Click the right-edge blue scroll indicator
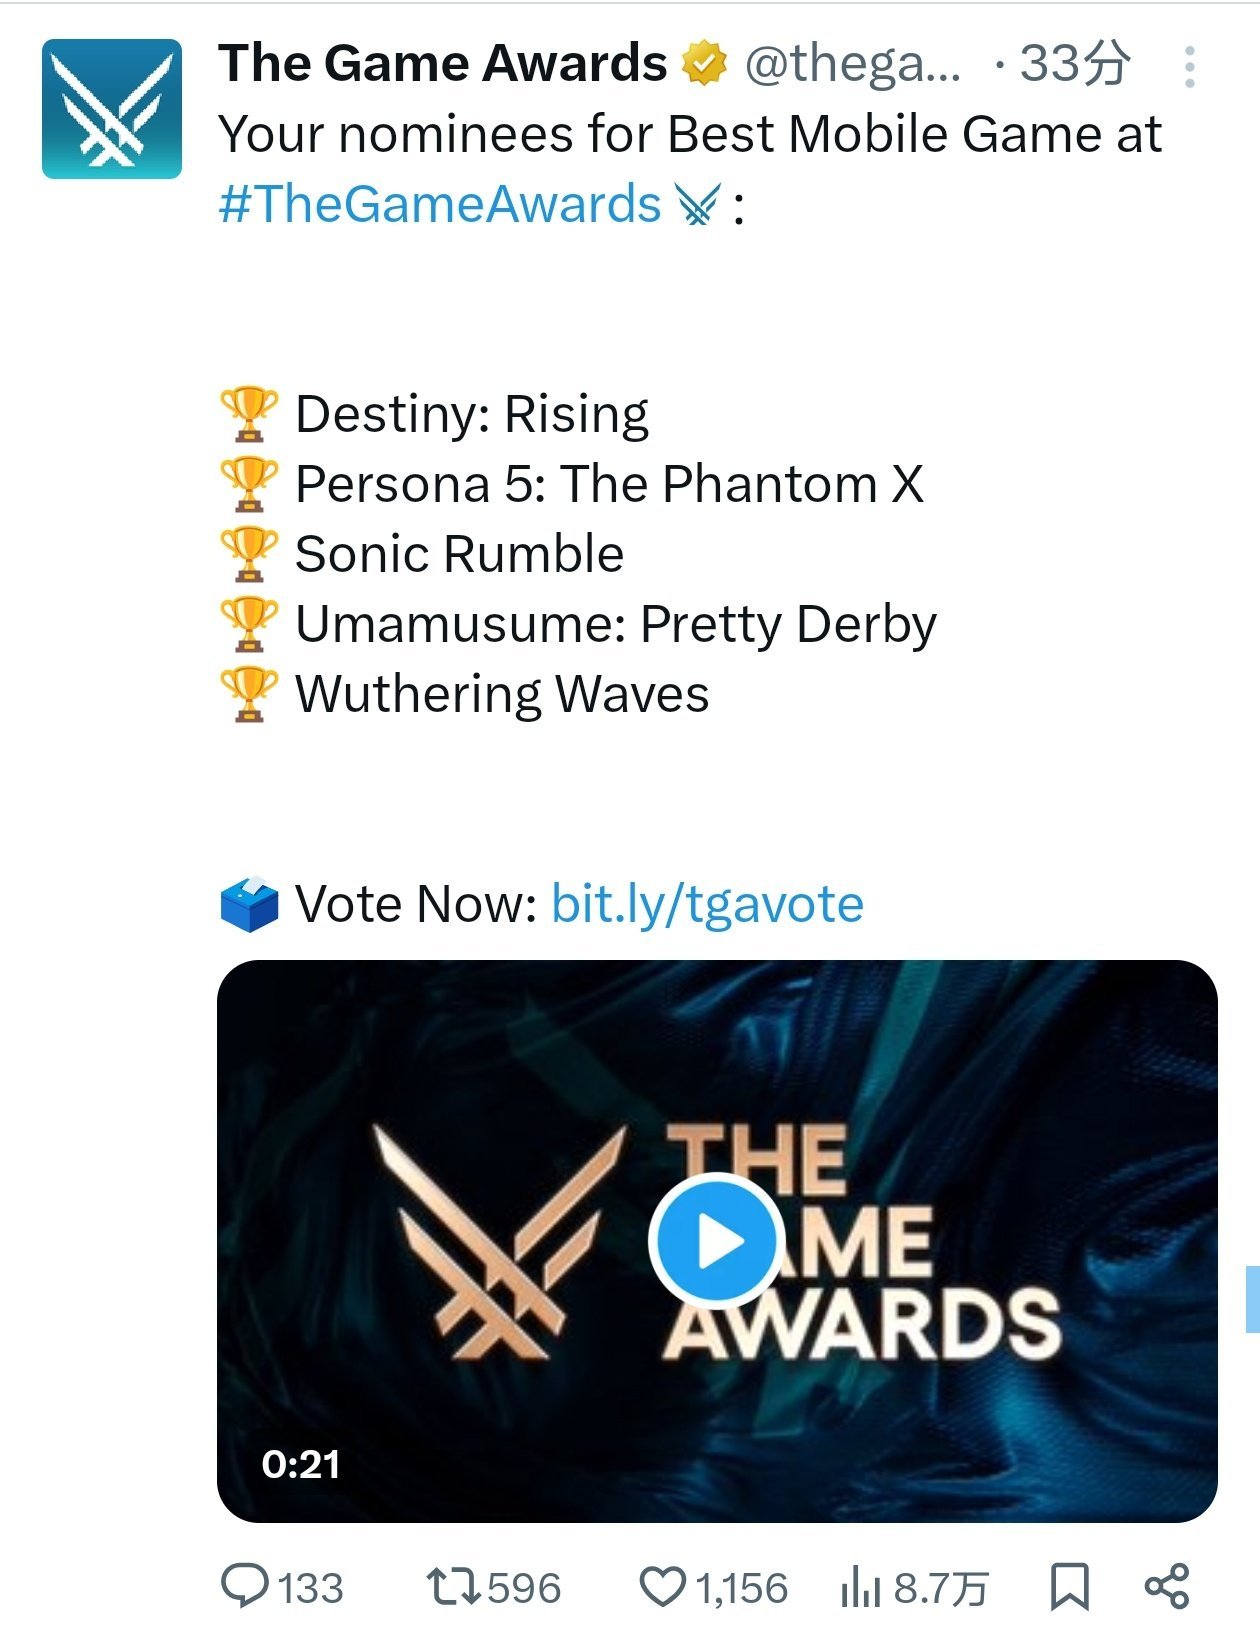Viewport: 1260px width, 1633px height. pyautogui.click(x=1252, y=1298)
